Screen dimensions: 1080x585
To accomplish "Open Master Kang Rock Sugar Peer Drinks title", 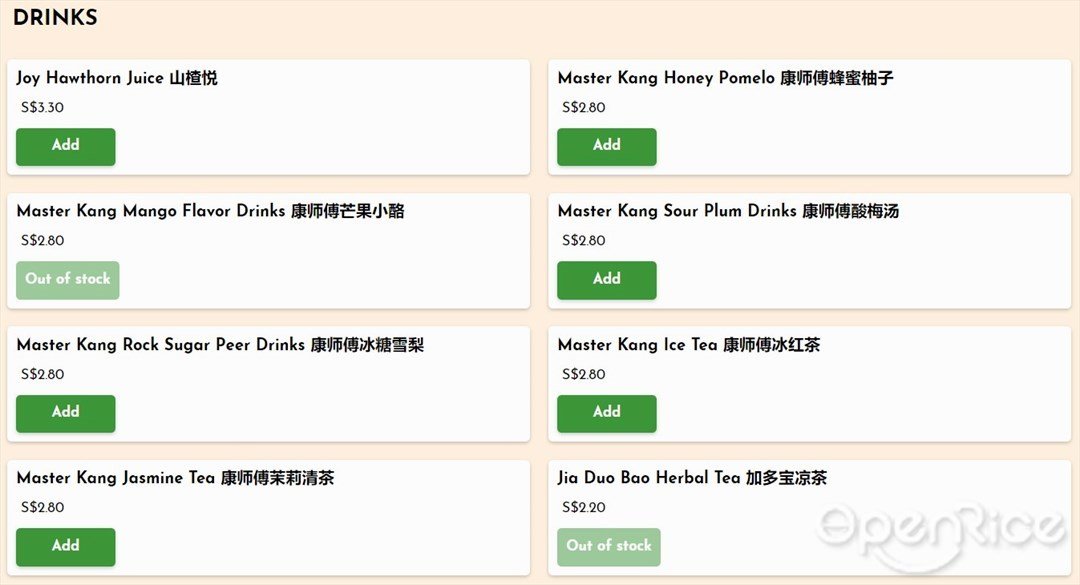I will 220,345.
